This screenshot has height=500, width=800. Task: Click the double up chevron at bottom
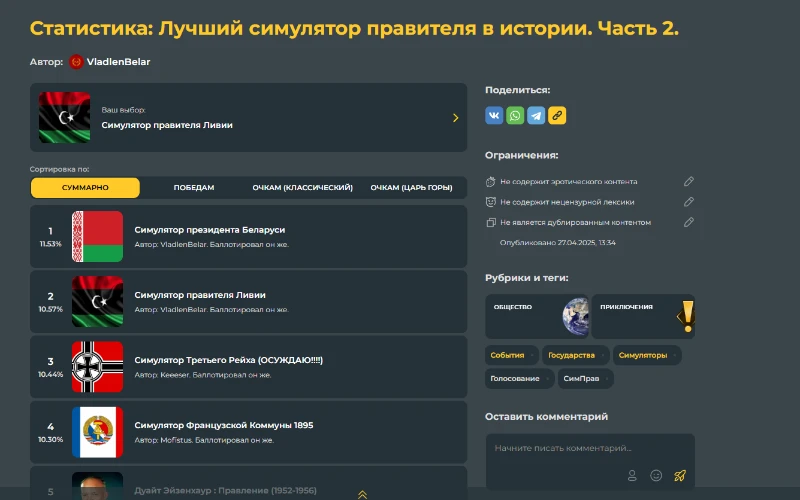(362, 494)
